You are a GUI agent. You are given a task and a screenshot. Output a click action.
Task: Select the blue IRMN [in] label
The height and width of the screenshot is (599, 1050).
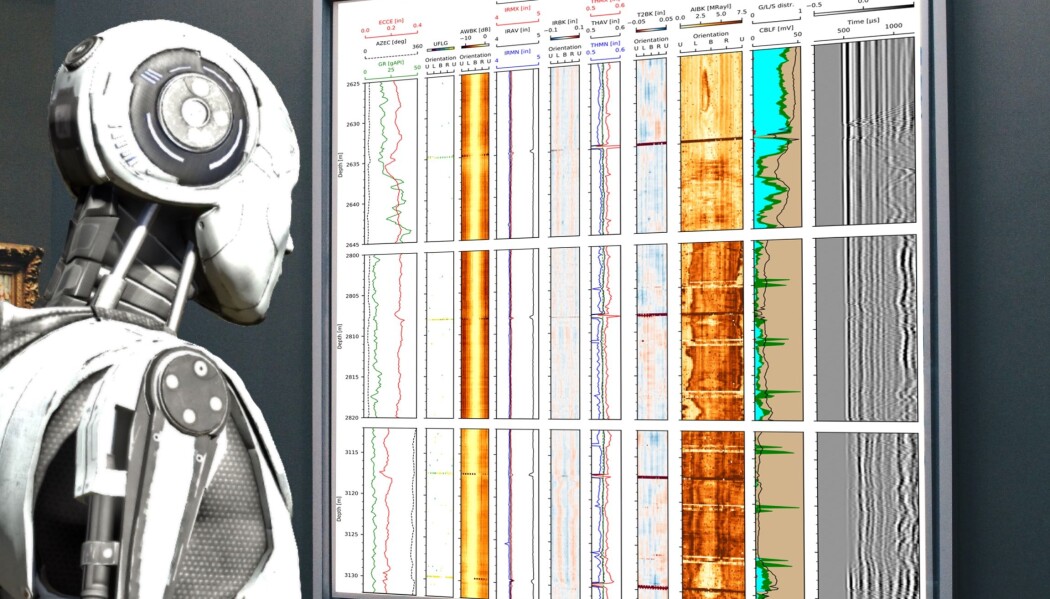(516, 51)
